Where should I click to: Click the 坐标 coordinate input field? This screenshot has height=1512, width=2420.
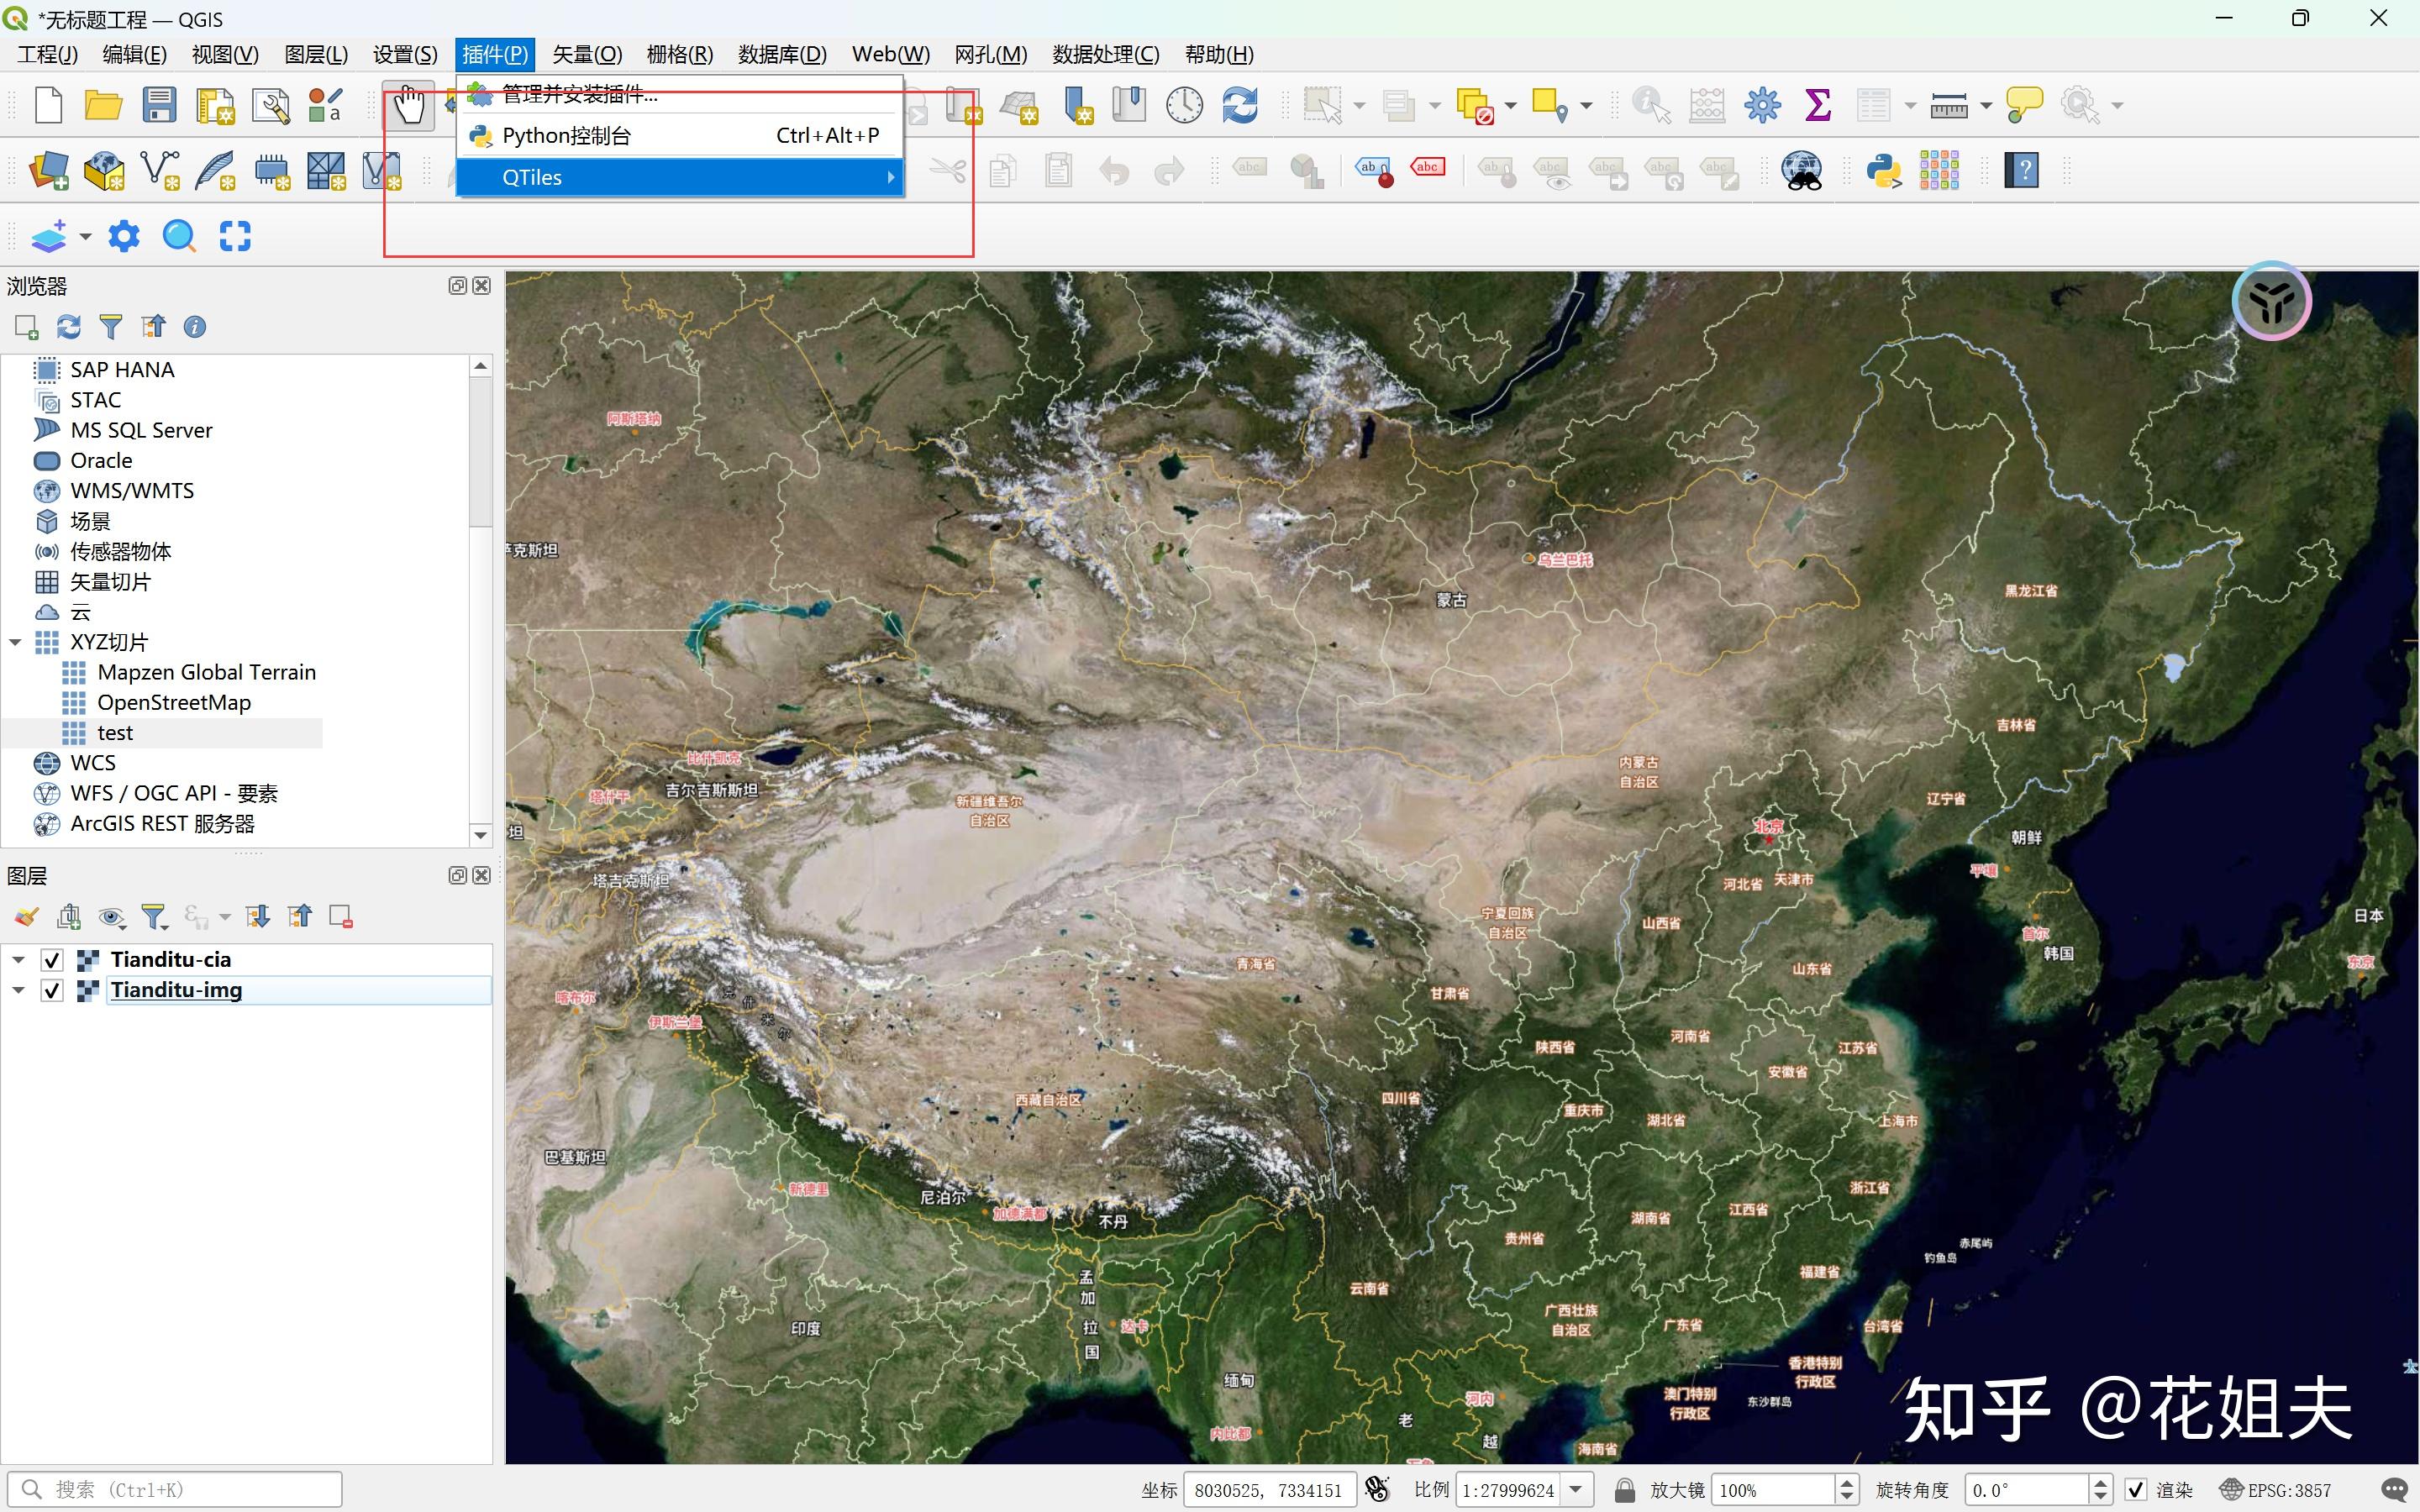(1269, 1490)
